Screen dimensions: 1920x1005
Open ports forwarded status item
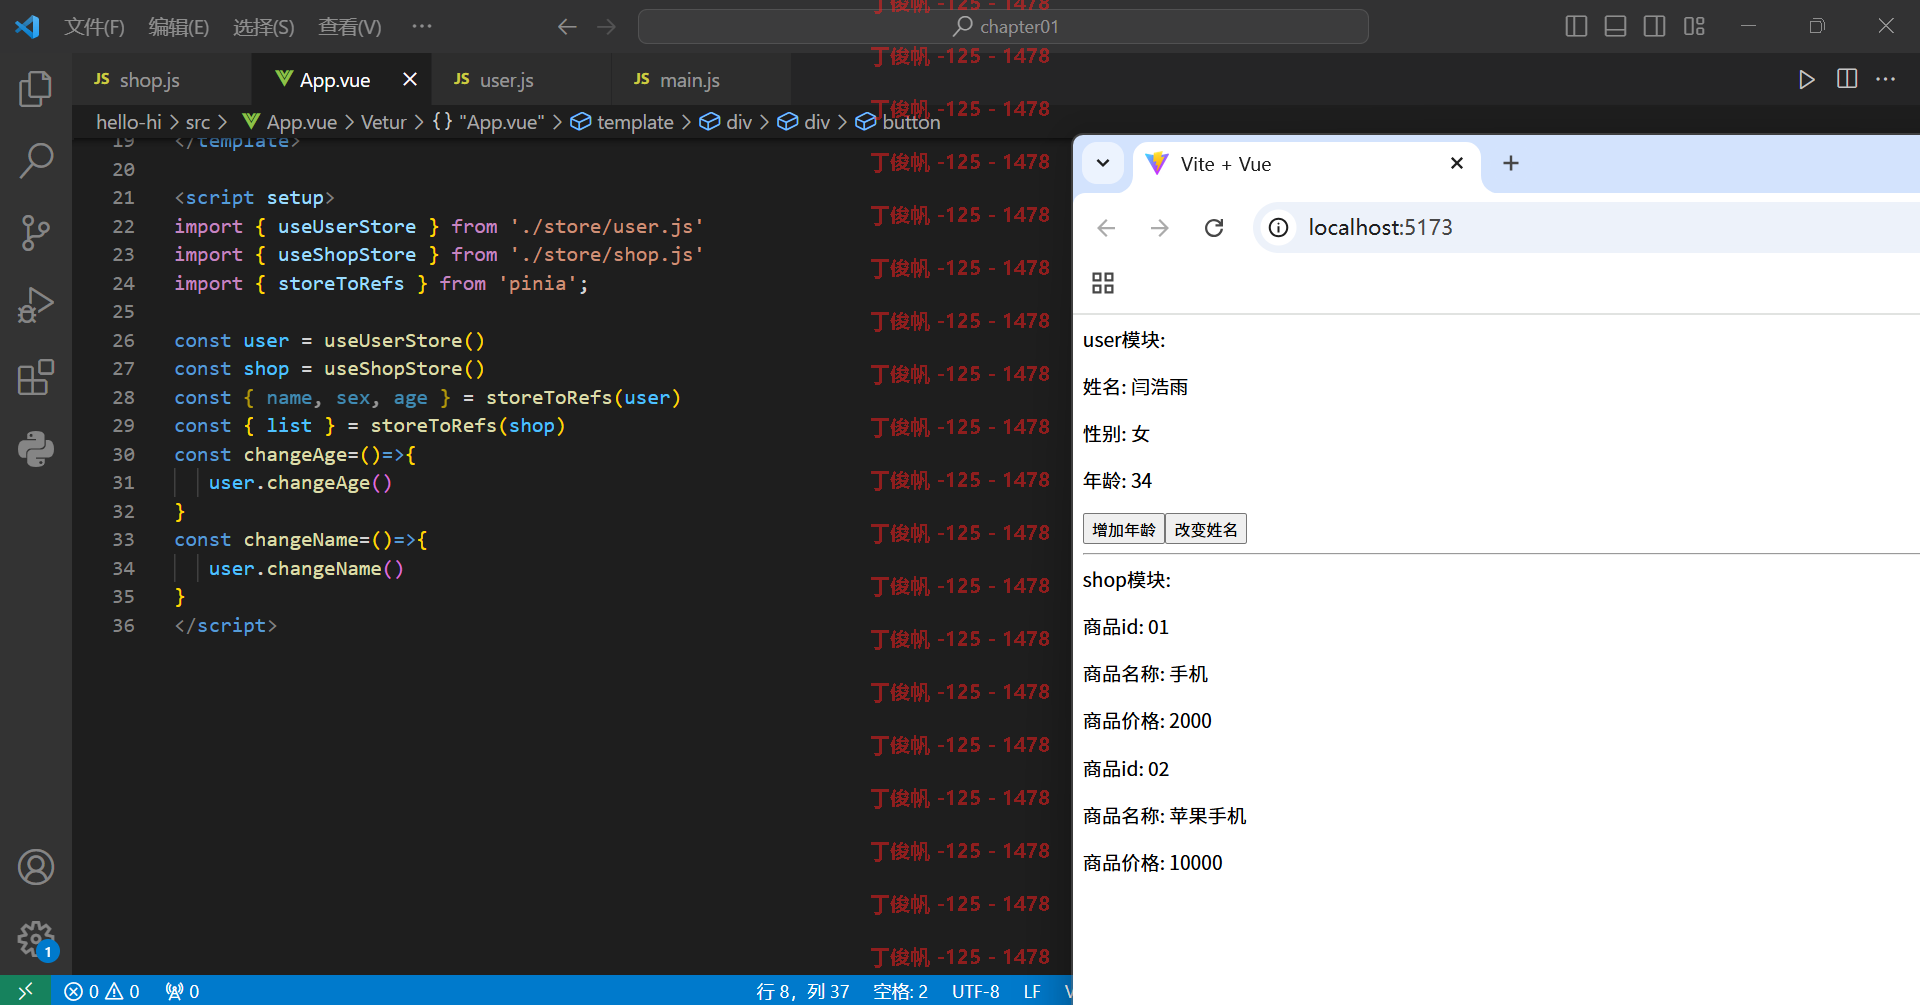[182, 991]
